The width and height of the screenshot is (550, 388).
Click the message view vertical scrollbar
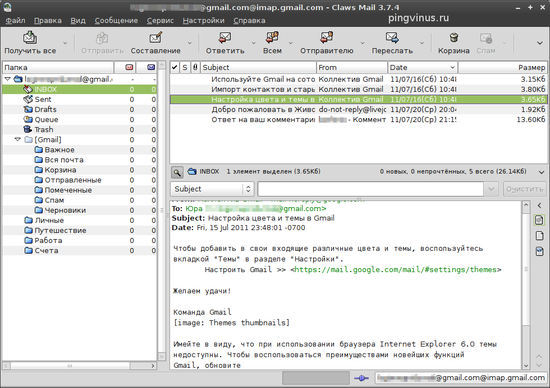click(526, 285)
